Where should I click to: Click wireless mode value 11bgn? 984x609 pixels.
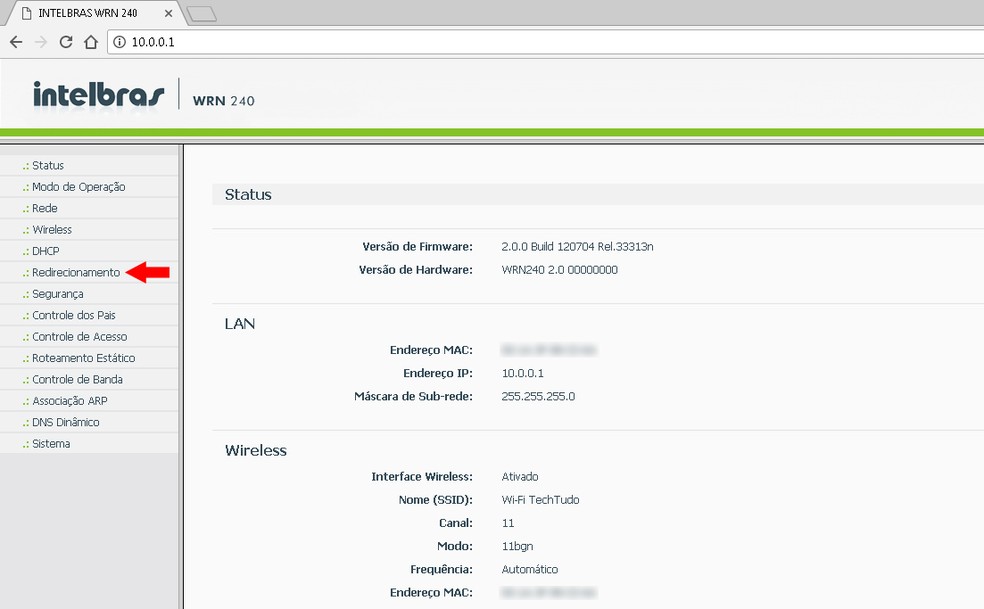[x=517, y=546]
